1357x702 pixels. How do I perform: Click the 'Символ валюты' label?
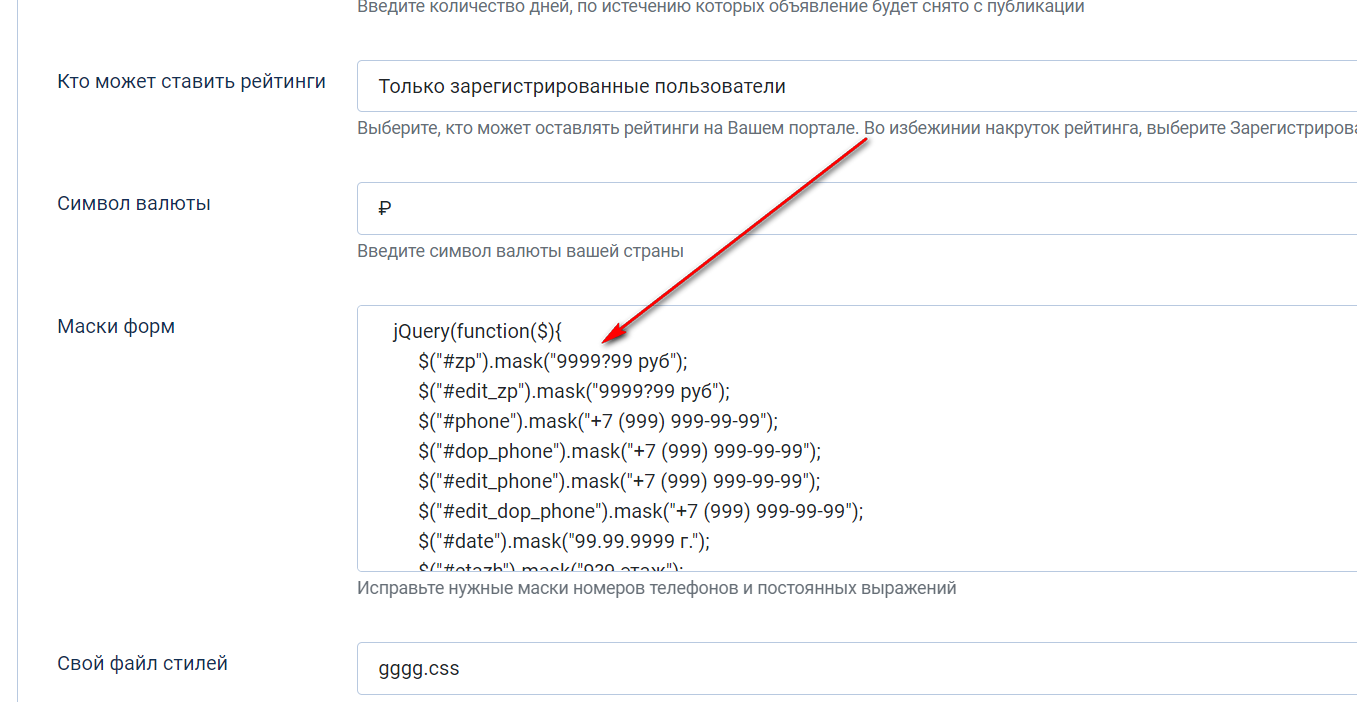(134, 204)
